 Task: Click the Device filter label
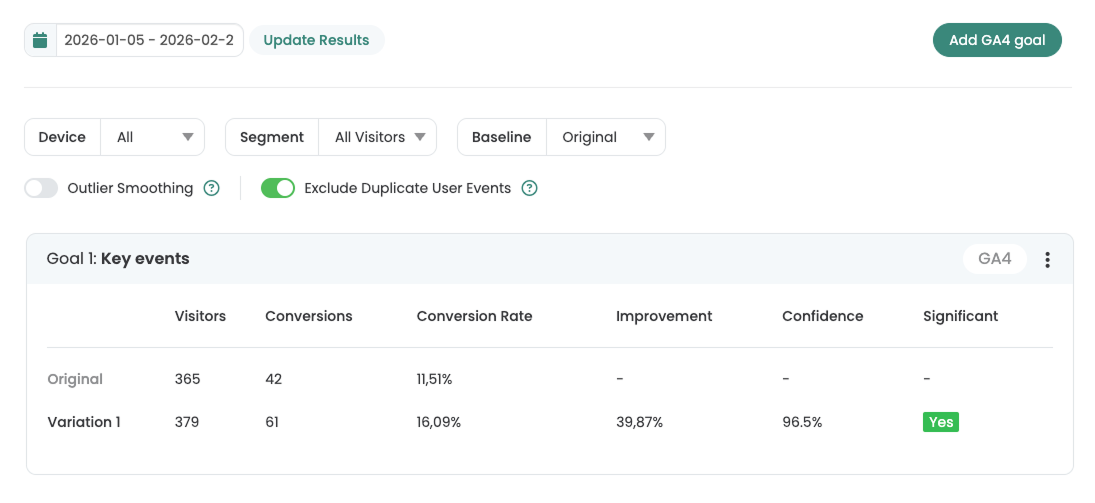(x=62, y=137)
